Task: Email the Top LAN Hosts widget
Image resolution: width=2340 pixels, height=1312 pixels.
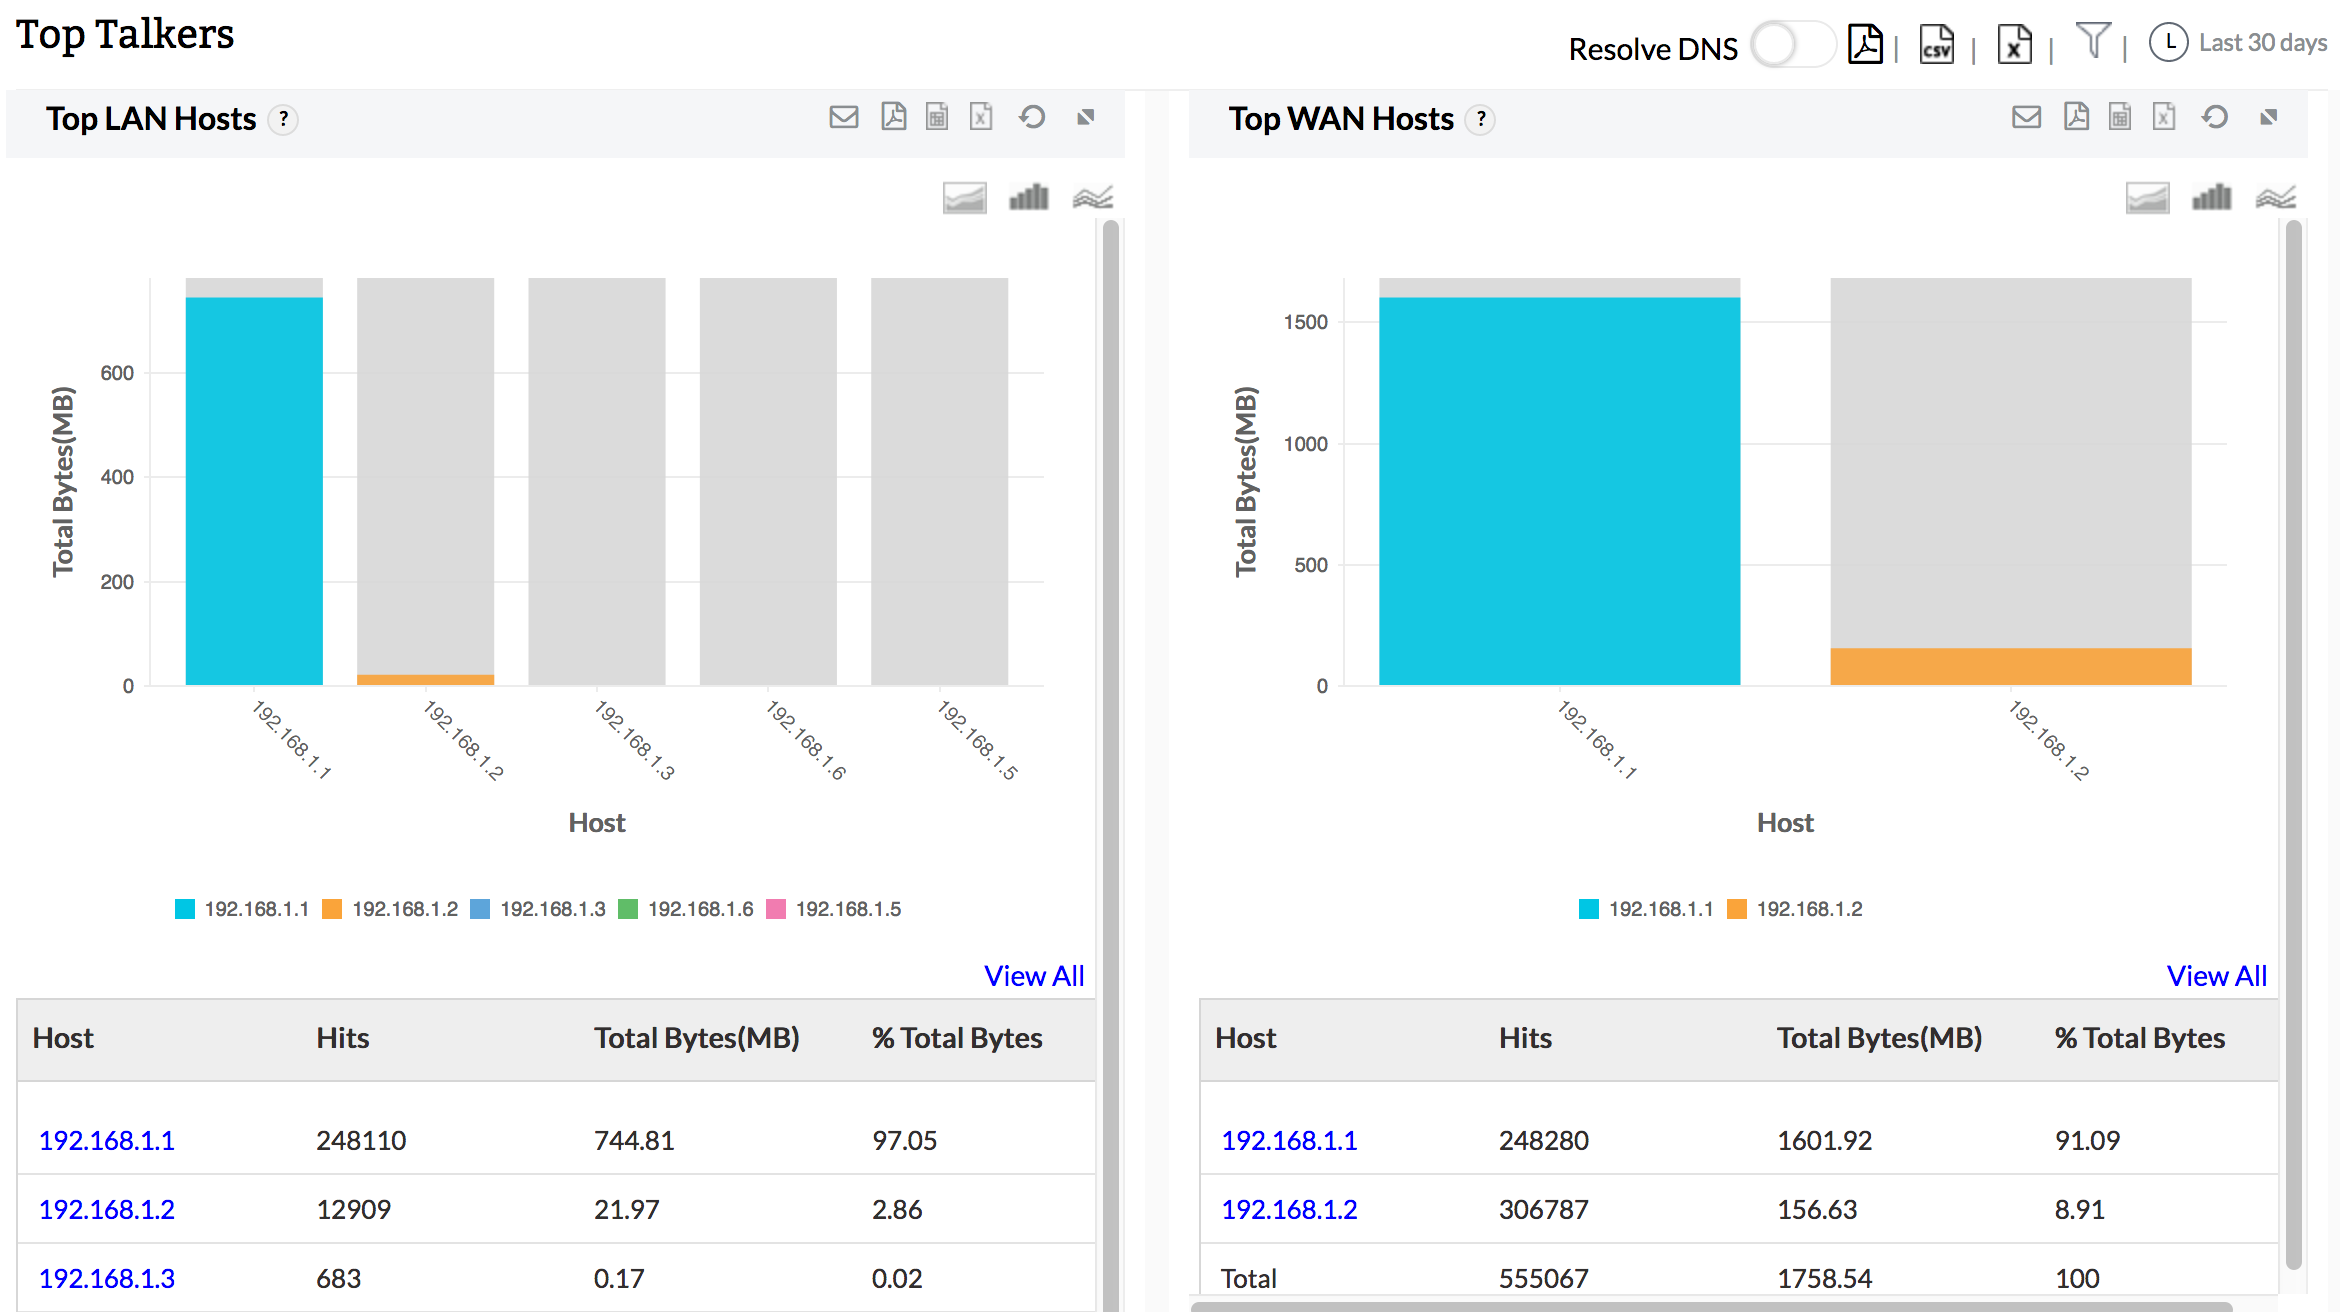Action: (844, 117)
